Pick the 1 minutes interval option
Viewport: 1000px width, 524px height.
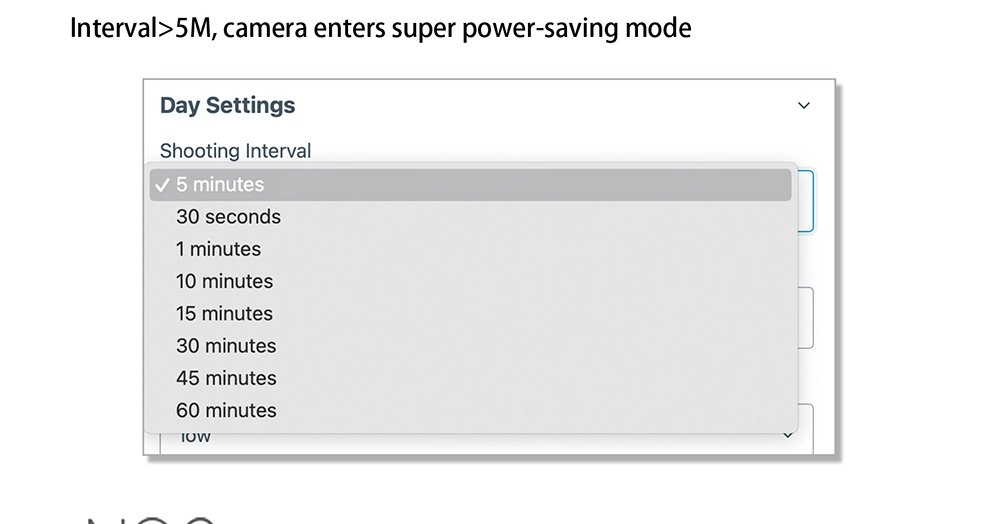pyautogui.click(x=218, y=249)
